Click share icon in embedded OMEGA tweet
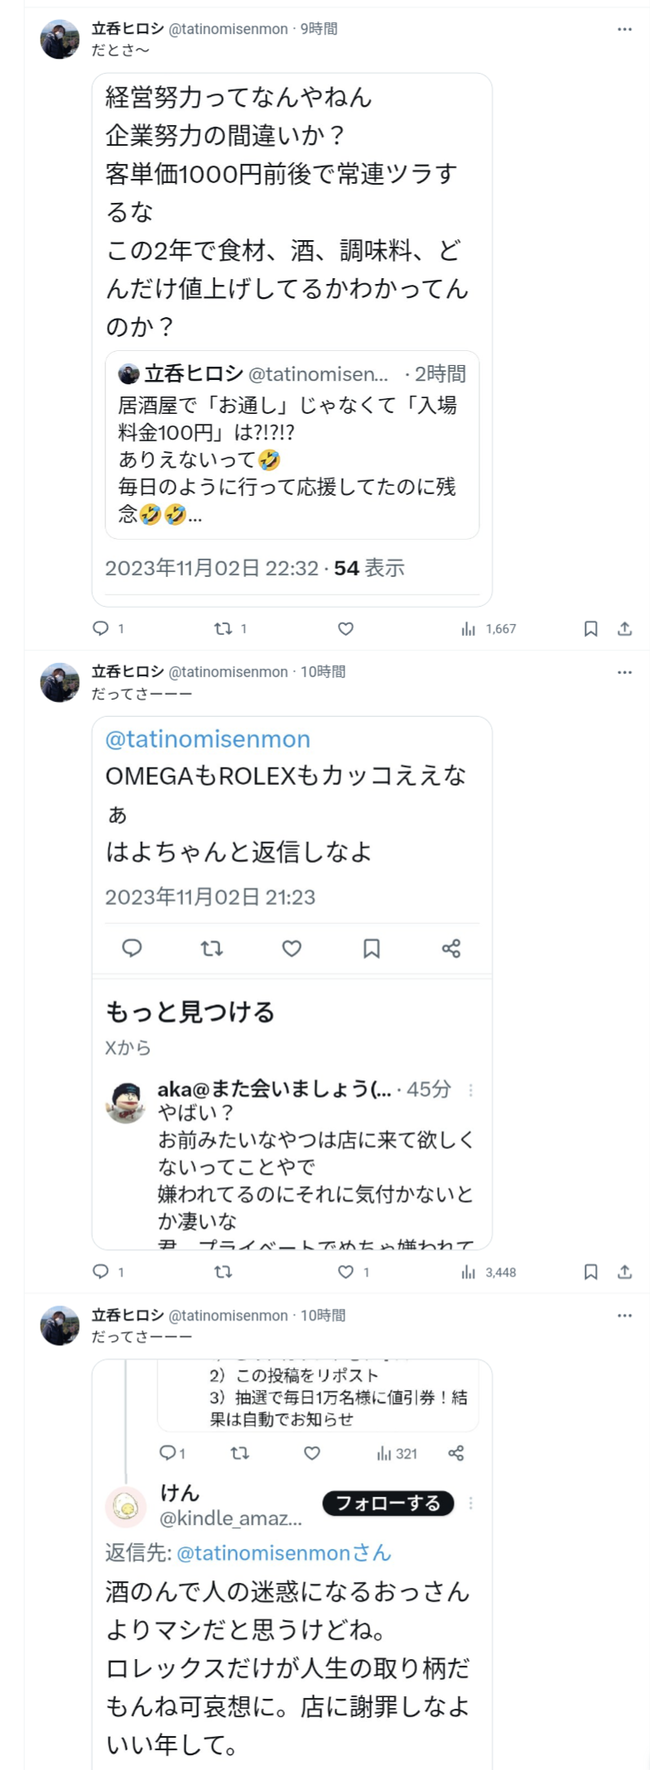 click(451, 948)
